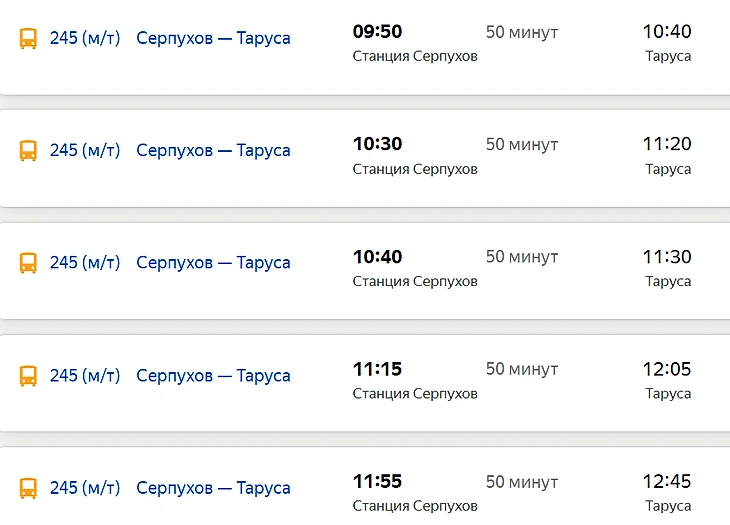The width and height of the screenshot is (730, 525).
Task: Select the 11:20 arrival time in Таруса
Action: [x=667, y=144]
